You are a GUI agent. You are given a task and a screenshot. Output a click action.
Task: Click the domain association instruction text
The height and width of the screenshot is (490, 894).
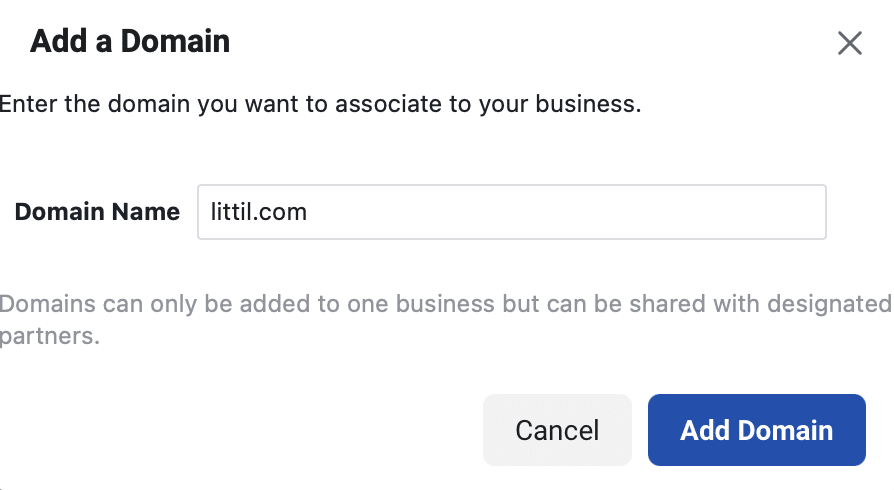(320, 104)
